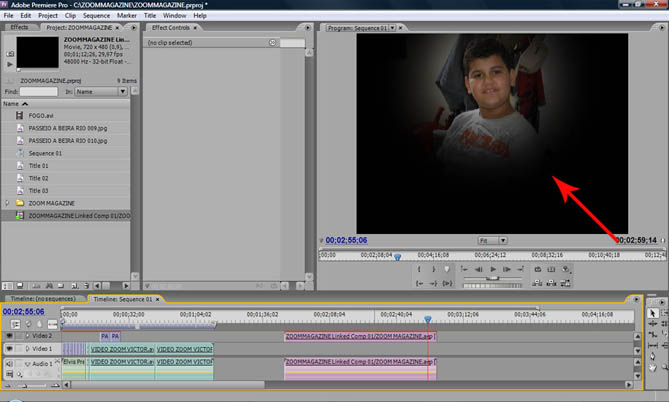Screen dimensions: 669x402
Task: Open the Fit zoom level dropdown
Action: click(x=492, y=241)
